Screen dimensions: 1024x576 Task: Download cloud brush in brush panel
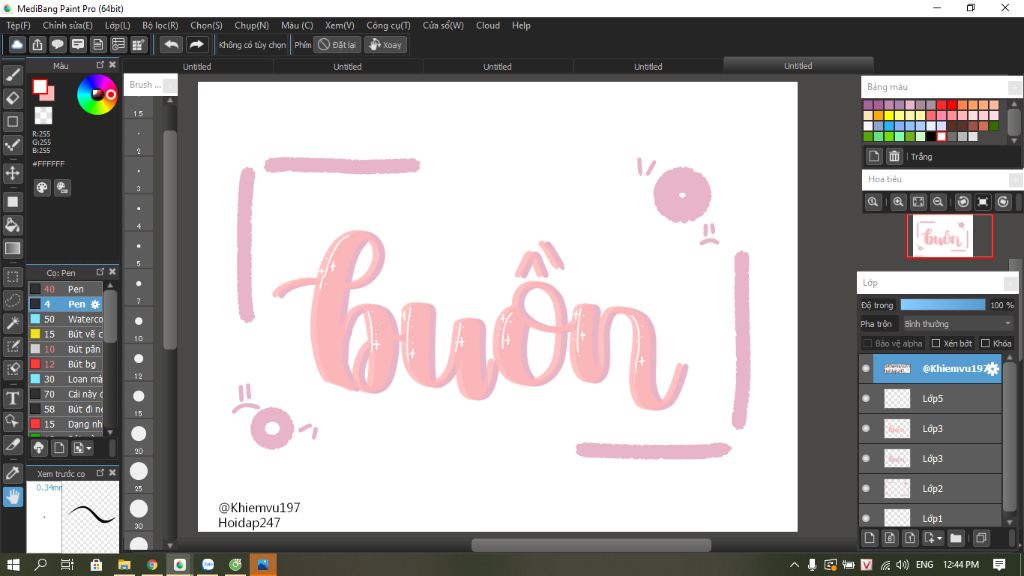click(39, 448)
